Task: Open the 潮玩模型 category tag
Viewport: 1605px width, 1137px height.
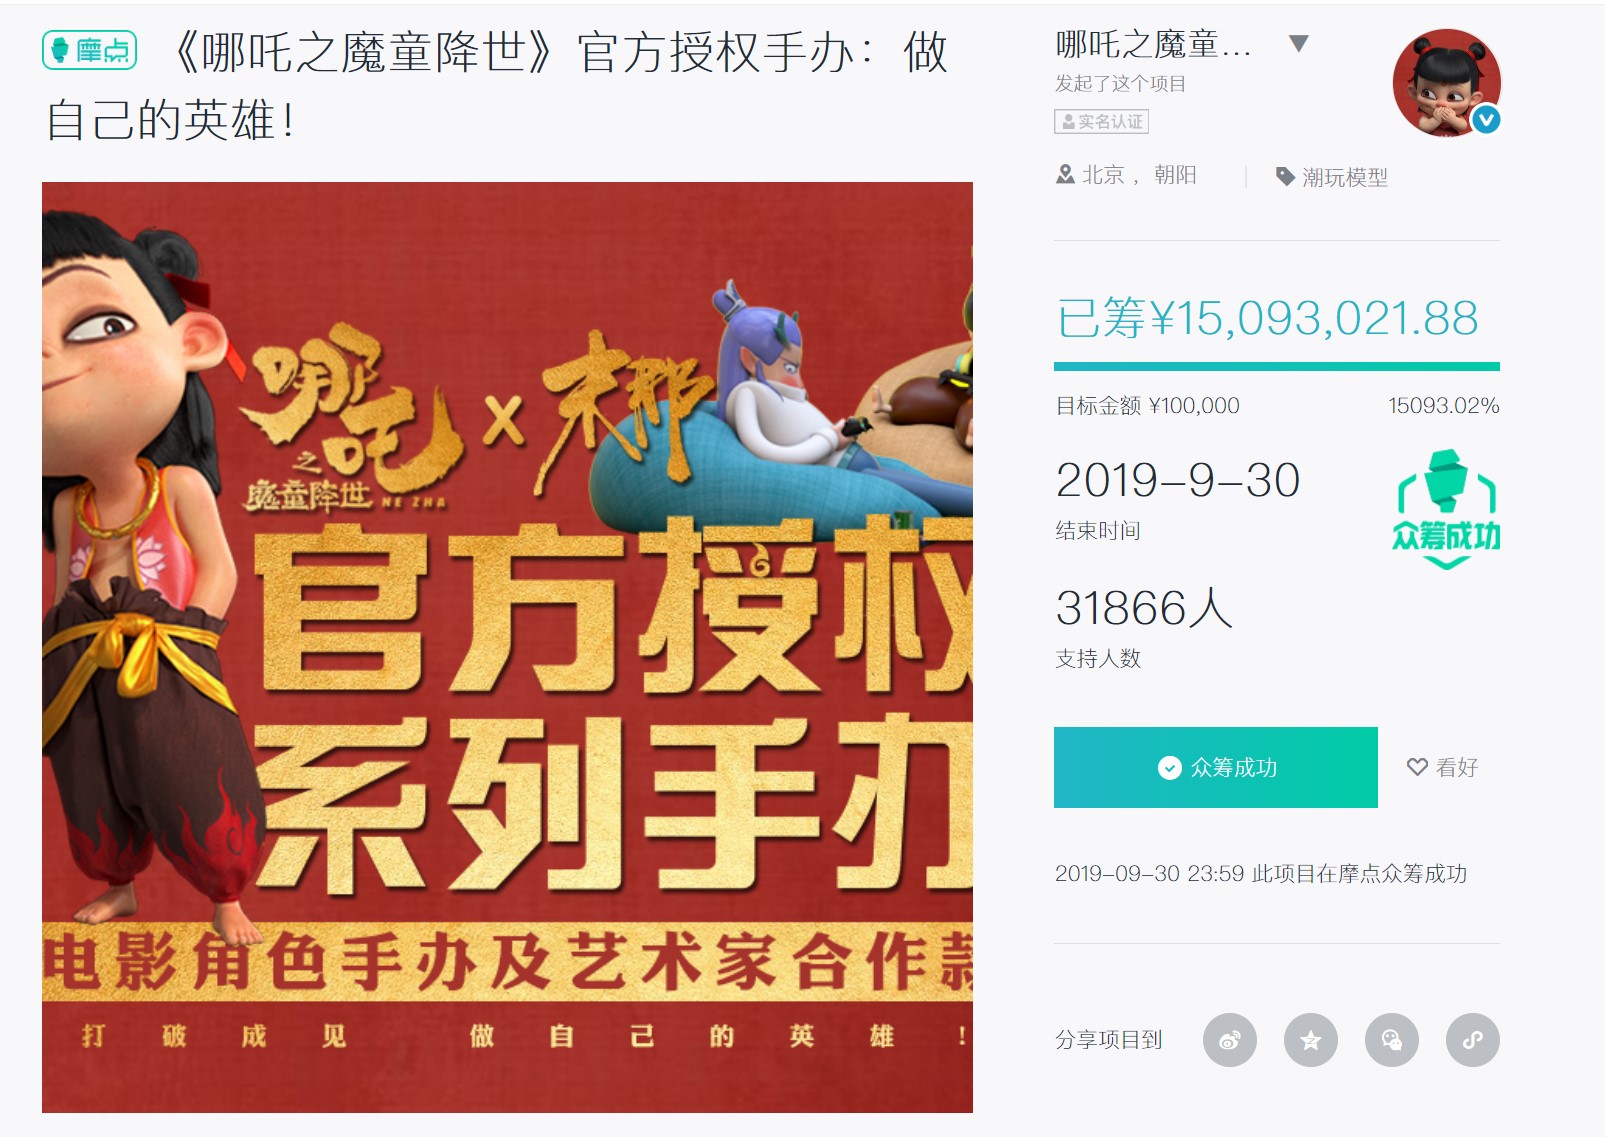Action: pyautogui.click(x=1331, y=177)
